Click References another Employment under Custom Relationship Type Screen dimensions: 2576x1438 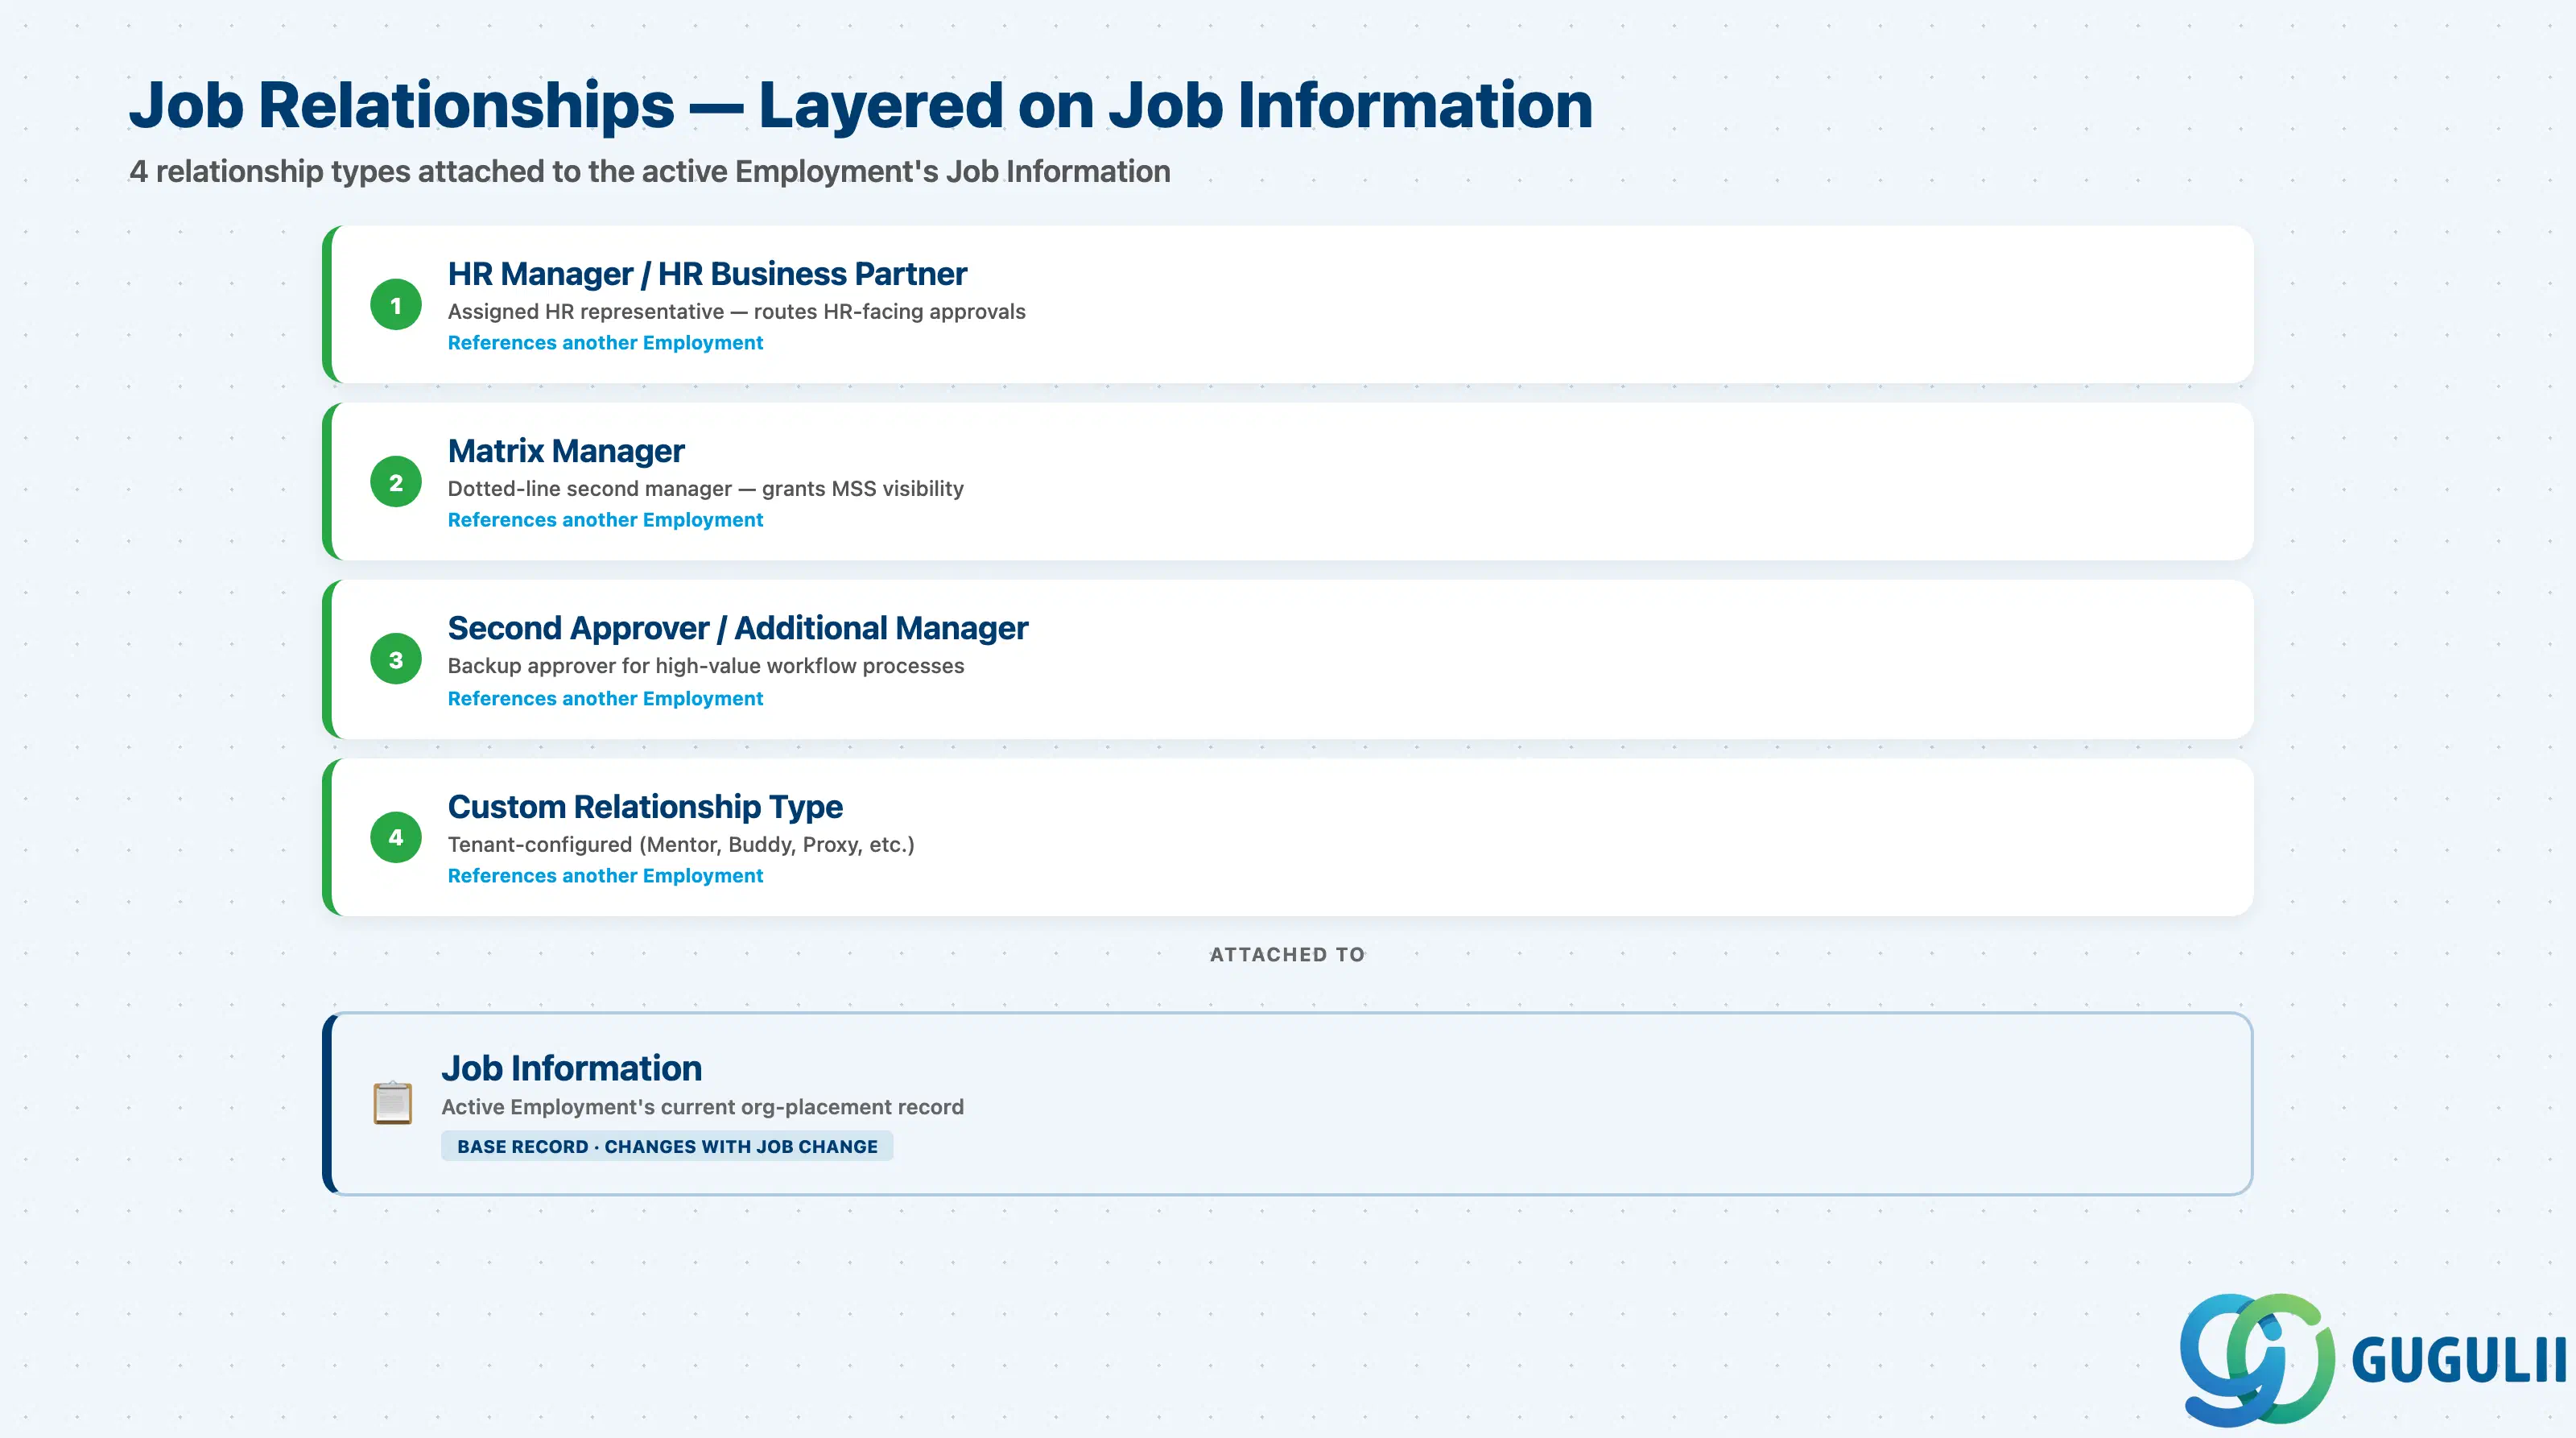pos(605,875)
